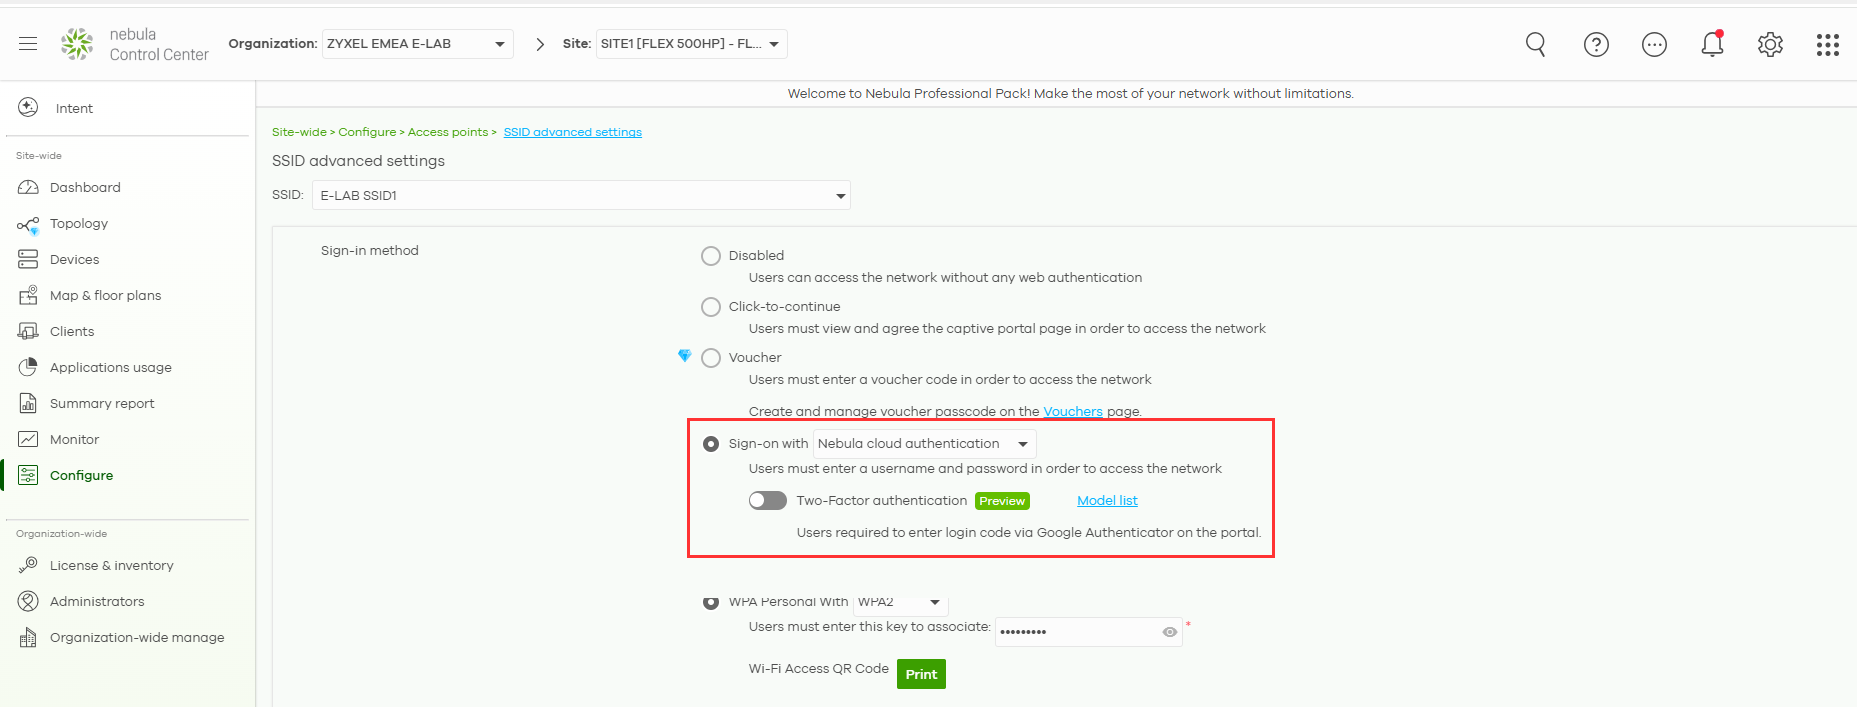Open the hamburger navigation menu
The image size is (1857, 707).
(28, 44)
